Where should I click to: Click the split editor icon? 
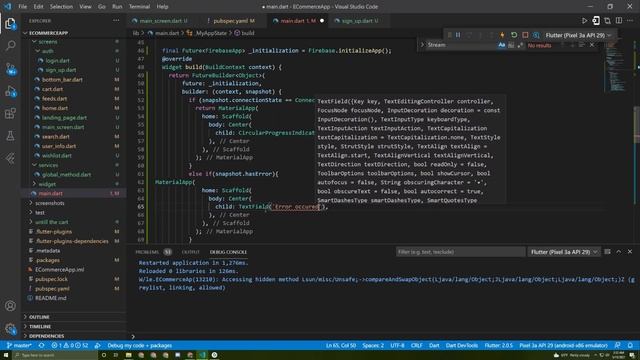point(619,20)
